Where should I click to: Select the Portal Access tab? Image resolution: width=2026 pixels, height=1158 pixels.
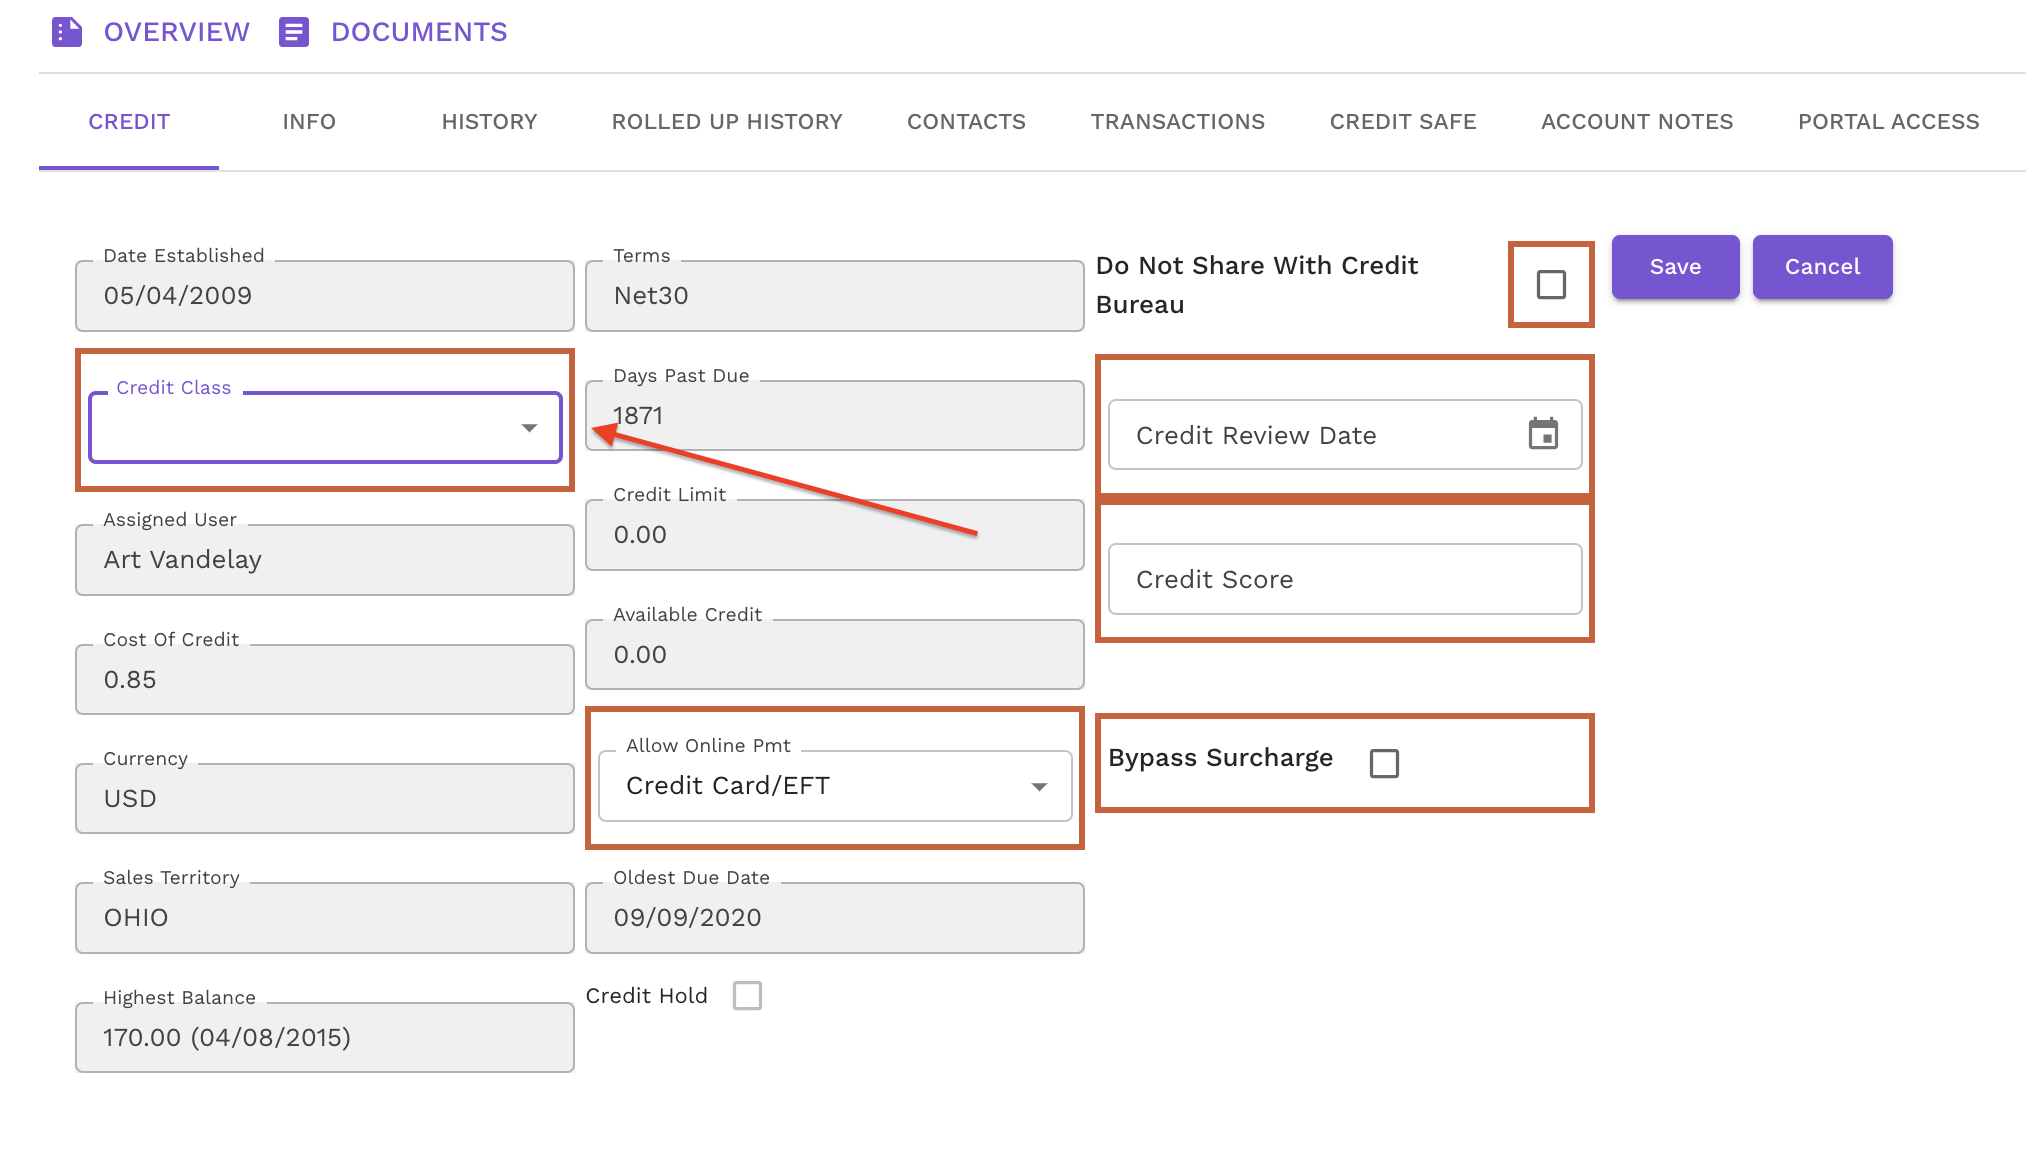[1888, 122]
